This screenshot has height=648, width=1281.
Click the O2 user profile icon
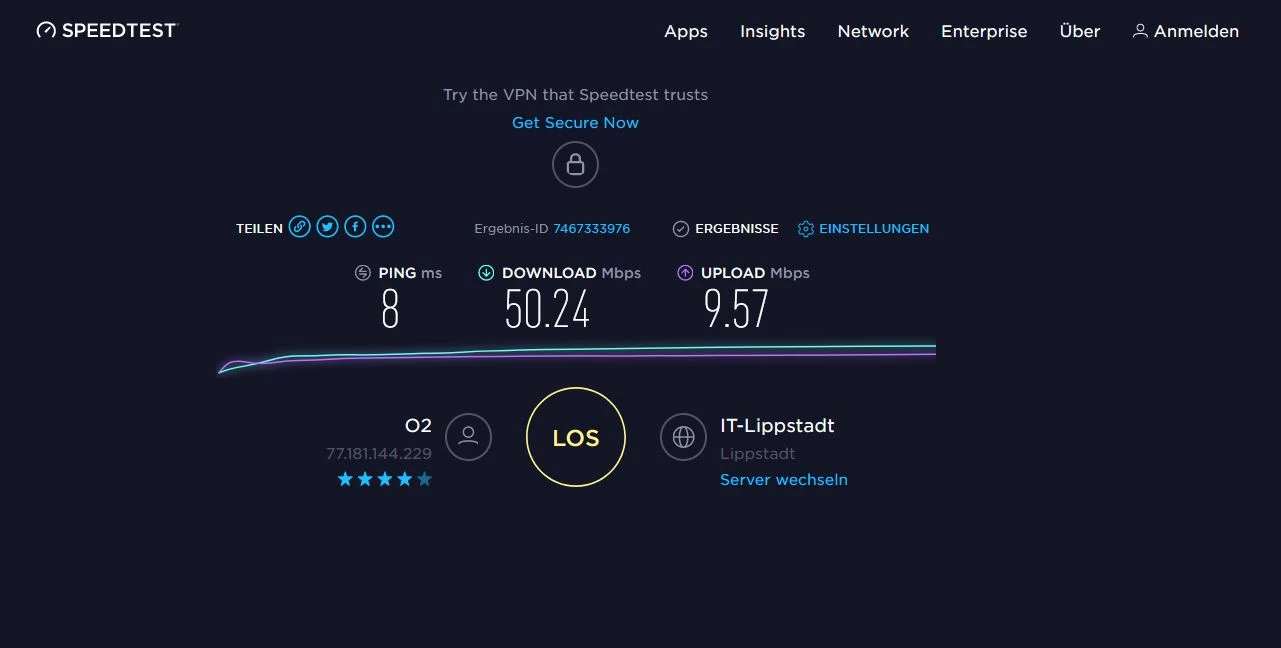click(468, 437)
